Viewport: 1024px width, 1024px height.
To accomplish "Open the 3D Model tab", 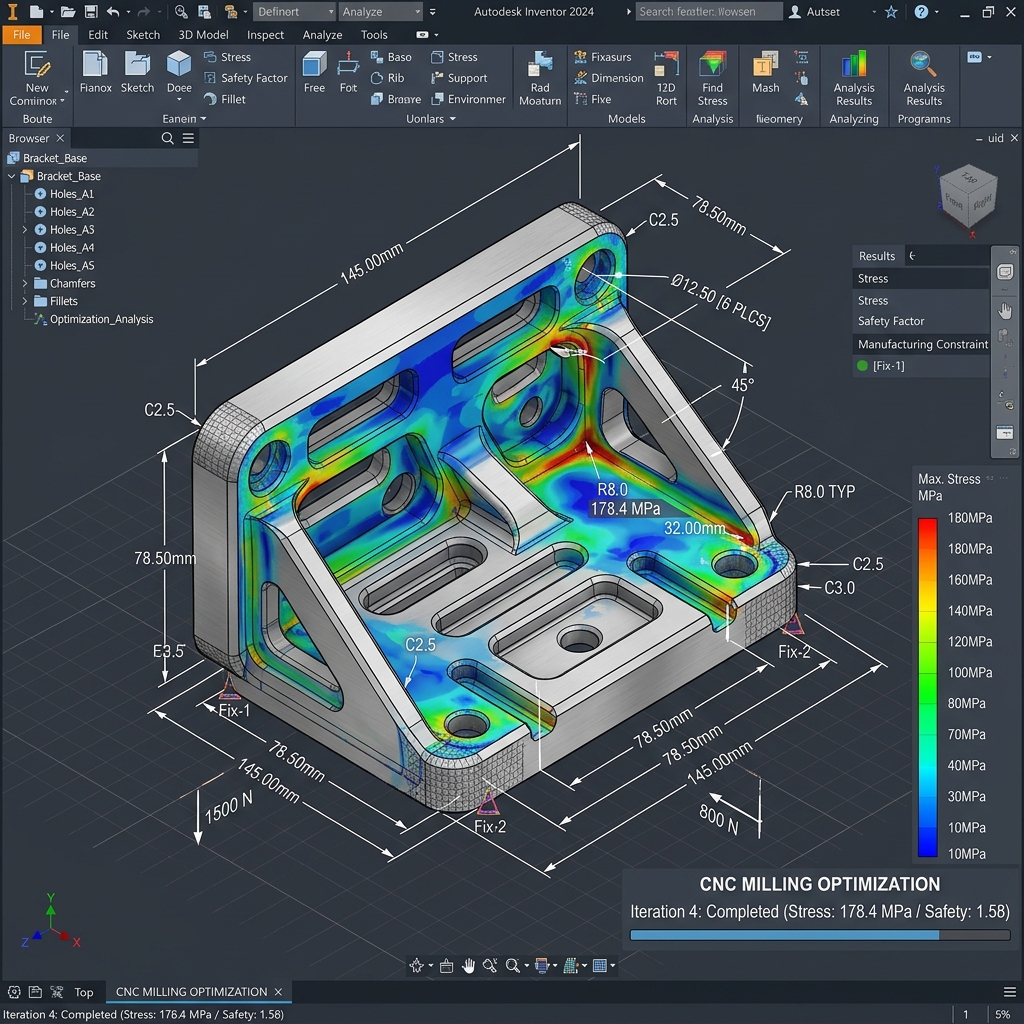I will point(203,35).
